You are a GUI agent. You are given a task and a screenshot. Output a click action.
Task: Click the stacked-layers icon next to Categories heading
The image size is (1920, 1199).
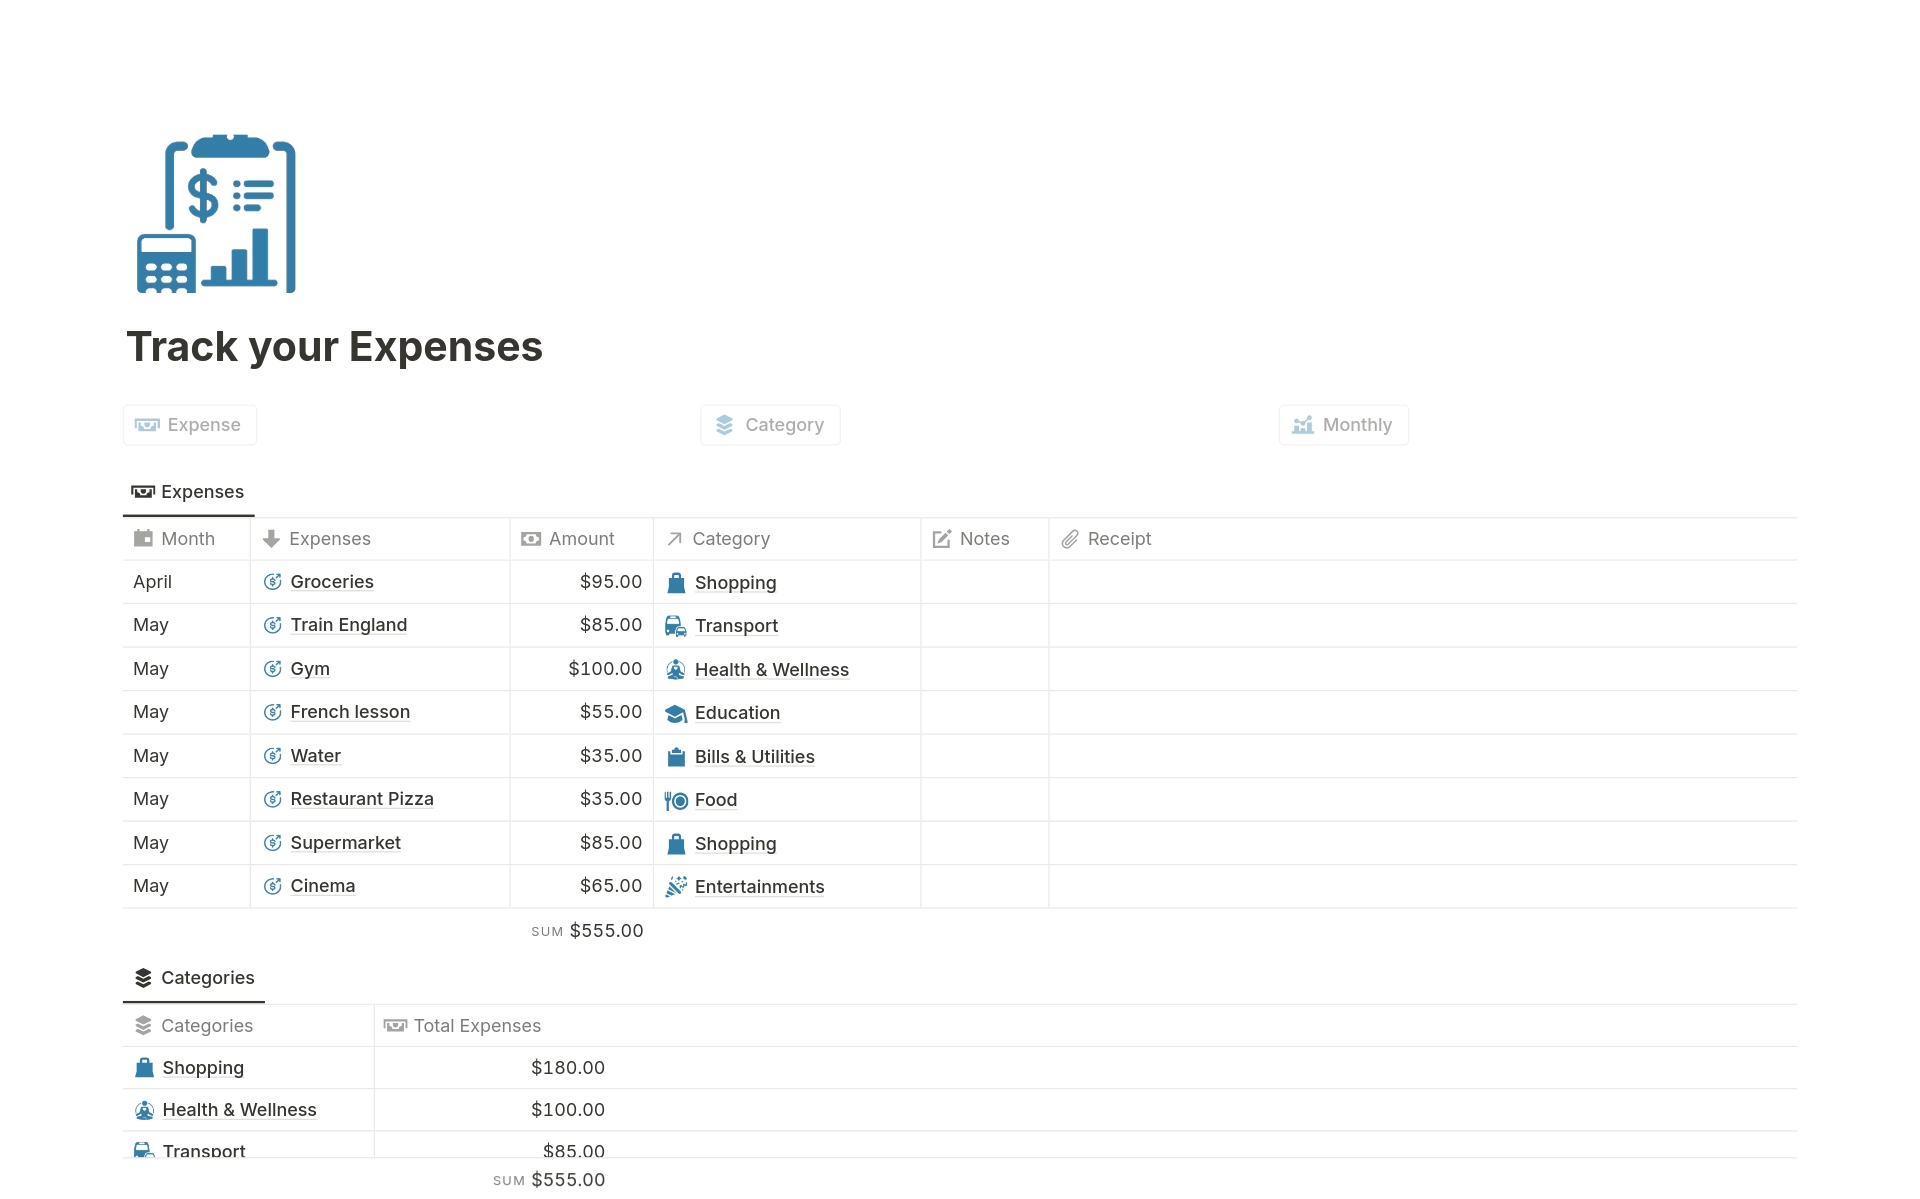point(143,977)
